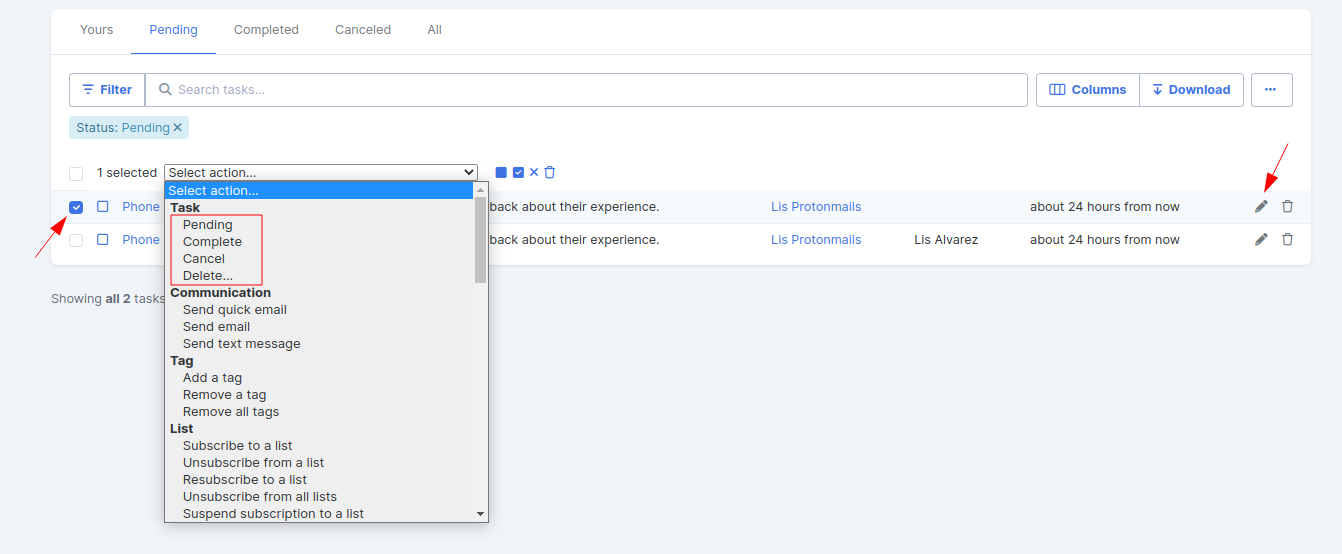Image resolution: width=1342 pixels, height=554 pixels.
Task: Click the Download button
Action: click(x=1192, y=89)
